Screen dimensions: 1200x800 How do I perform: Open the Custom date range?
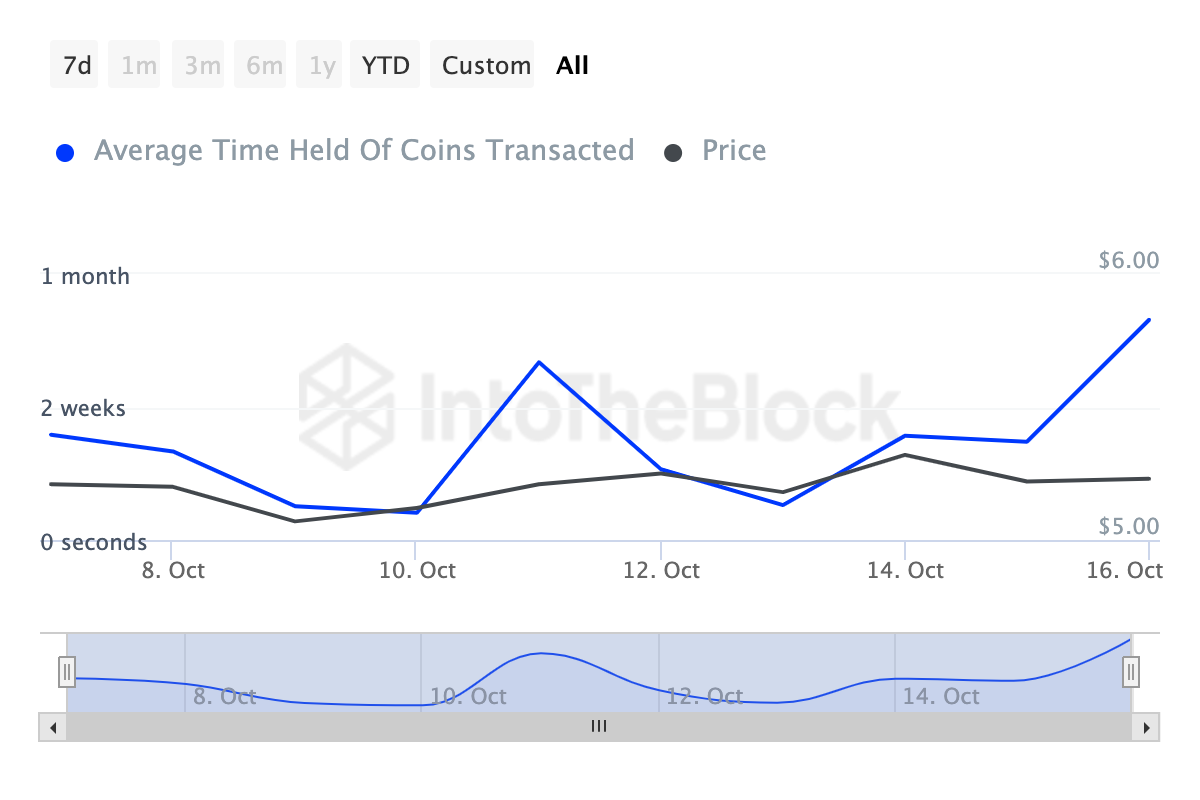[486, 66]
